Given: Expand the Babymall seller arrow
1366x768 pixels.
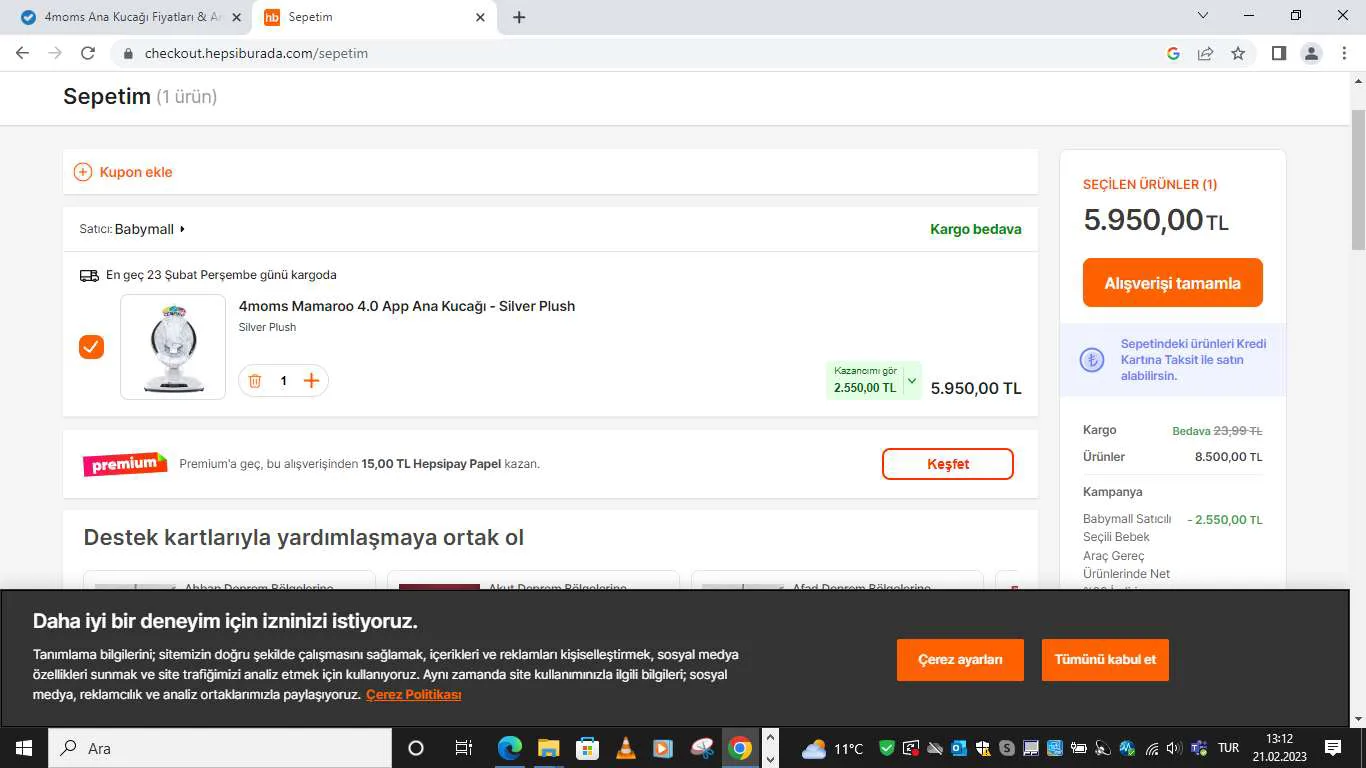Looking at the screenshot, I should (182, 229).
